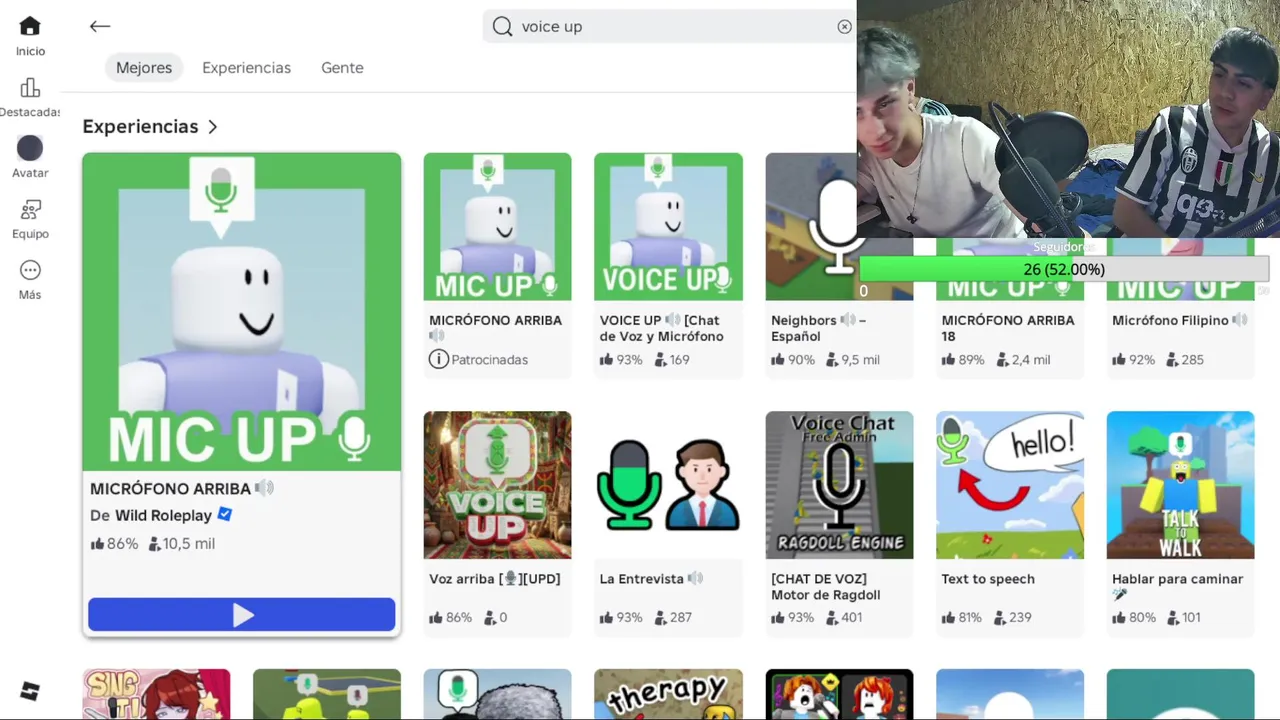Switch to the Gente tab
Screen dimensions: 1280x720
[342, 68]
